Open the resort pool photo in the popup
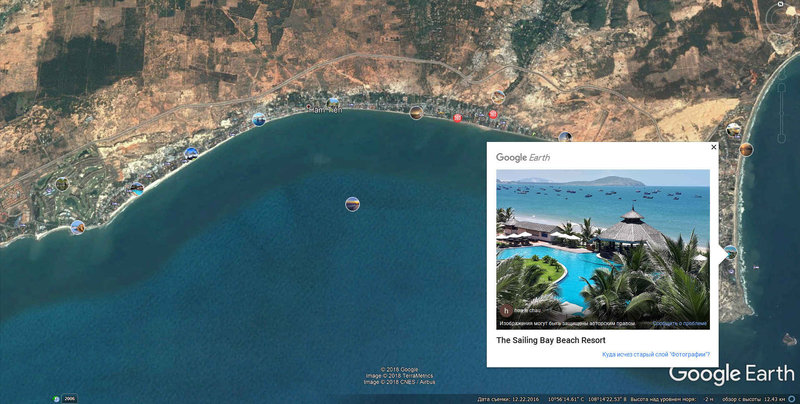Viewport: 800px width, 404px height. pyautogui.click(x=603, y=249)
